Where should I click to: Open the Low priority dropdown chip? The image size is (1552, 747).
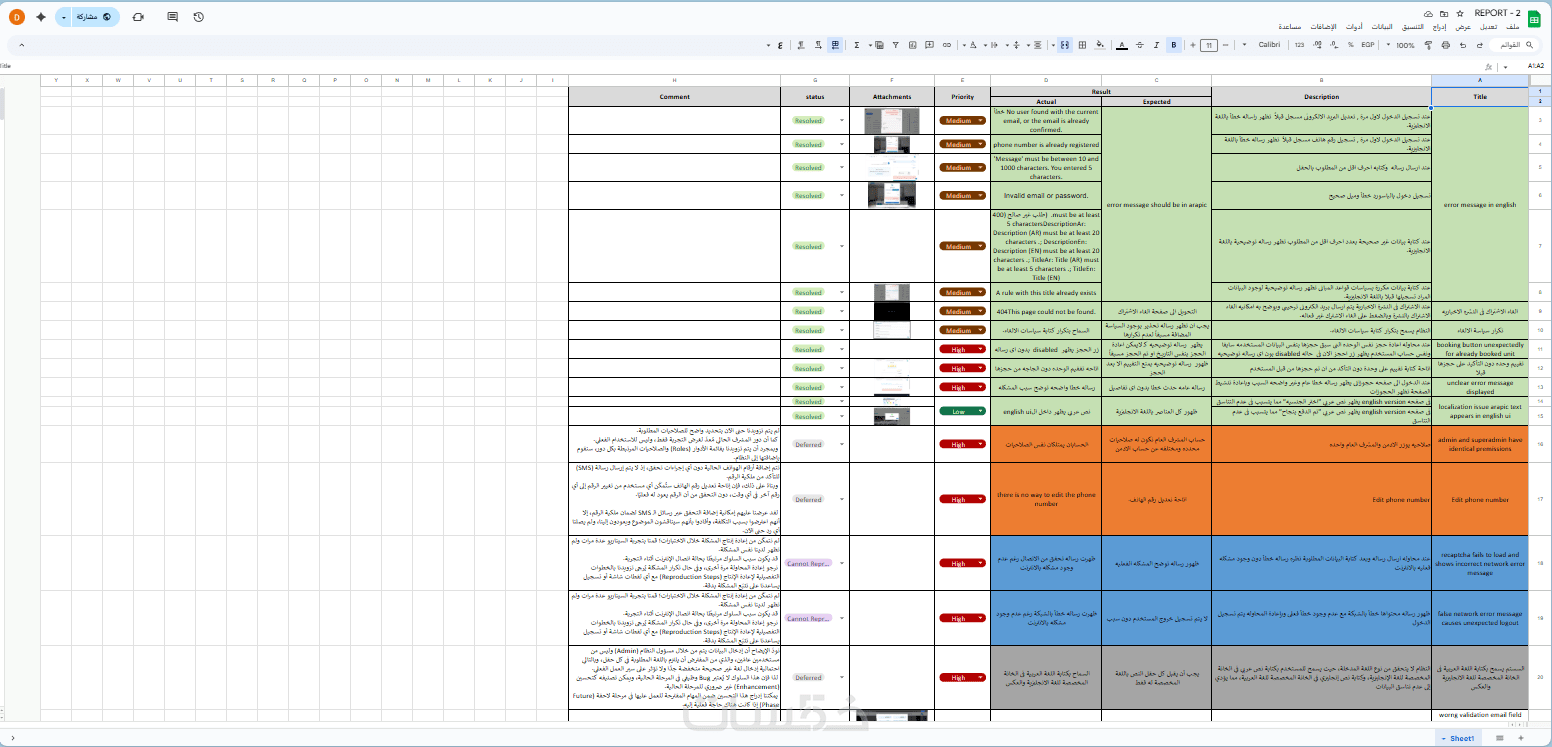[x=962, y=411]
